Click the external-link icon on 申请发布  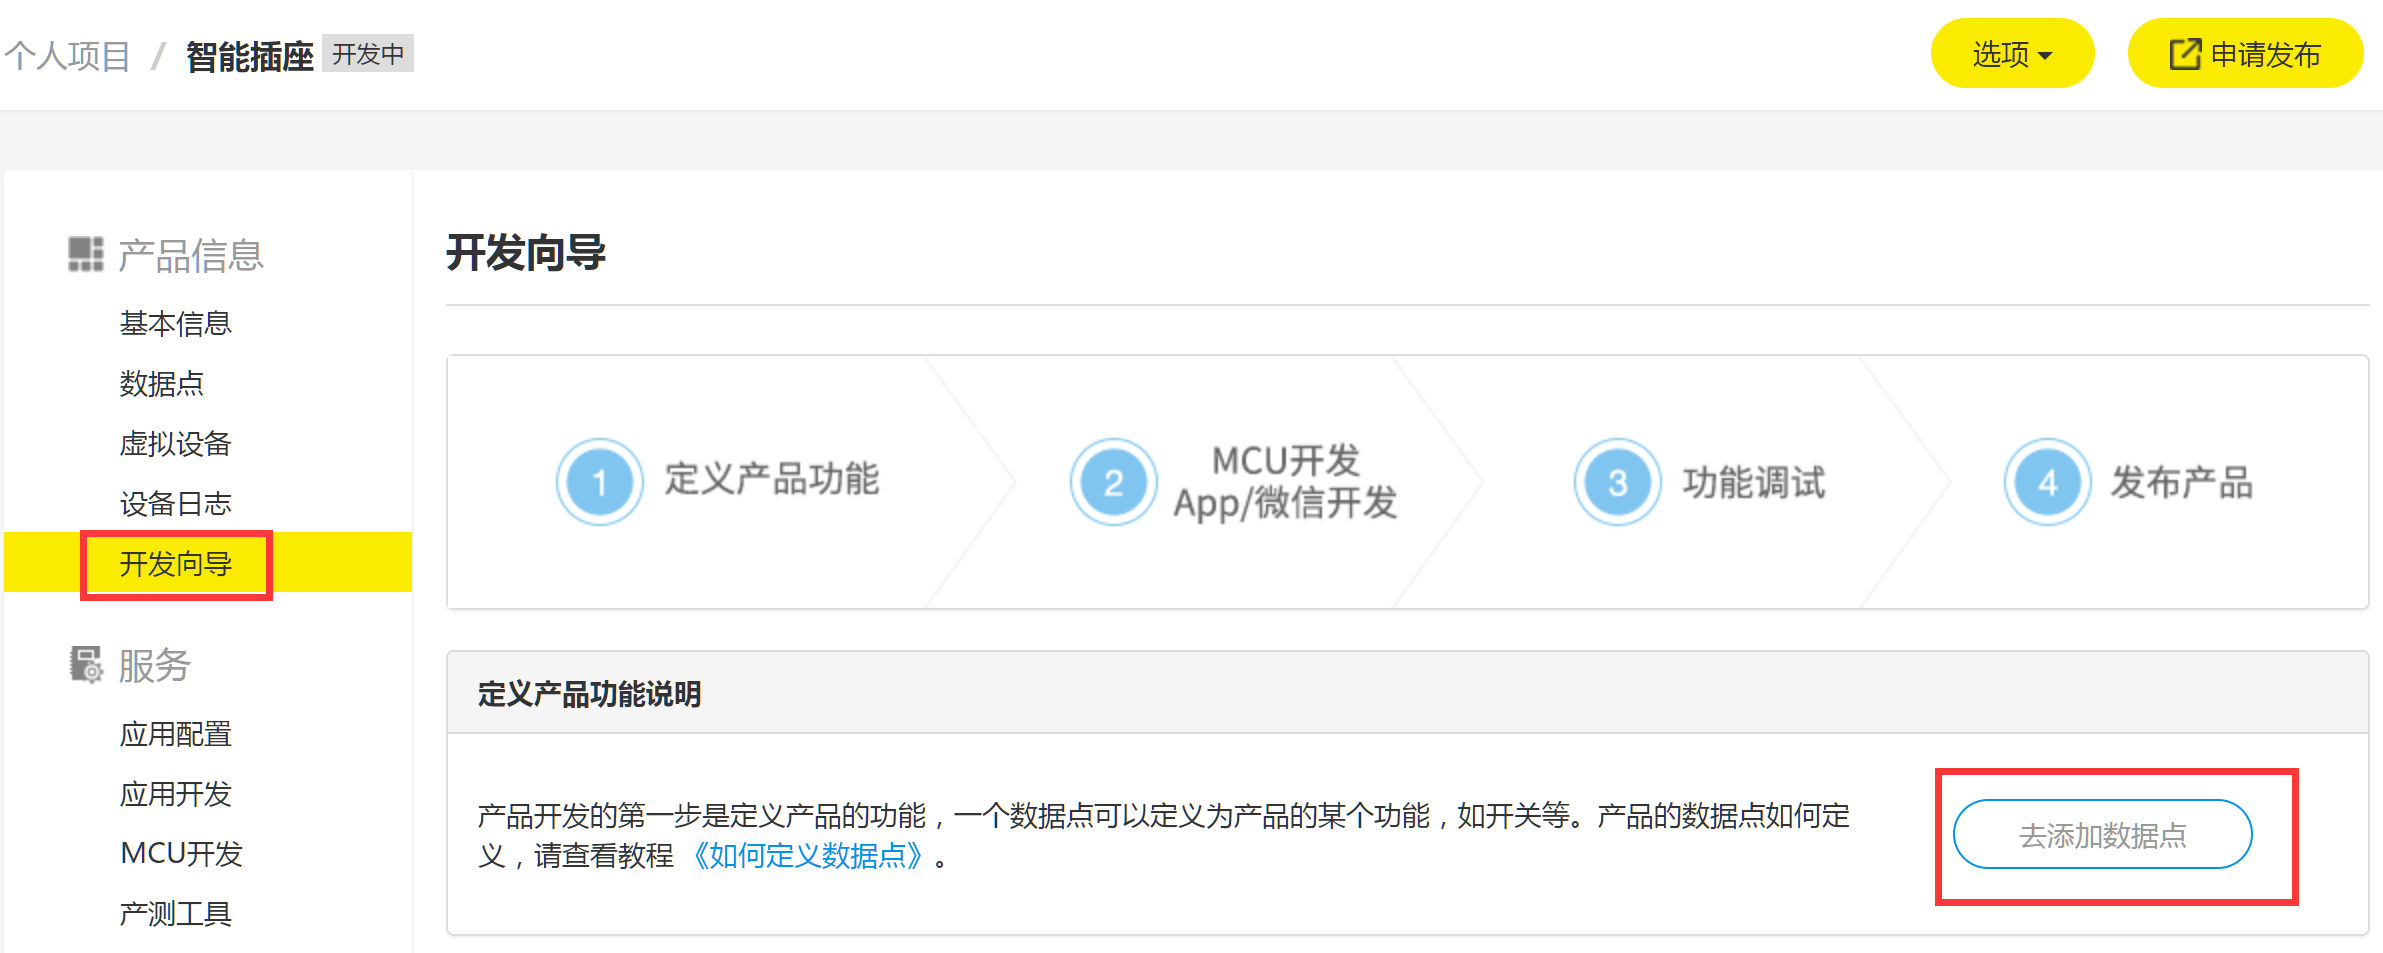pos(2185,54)
